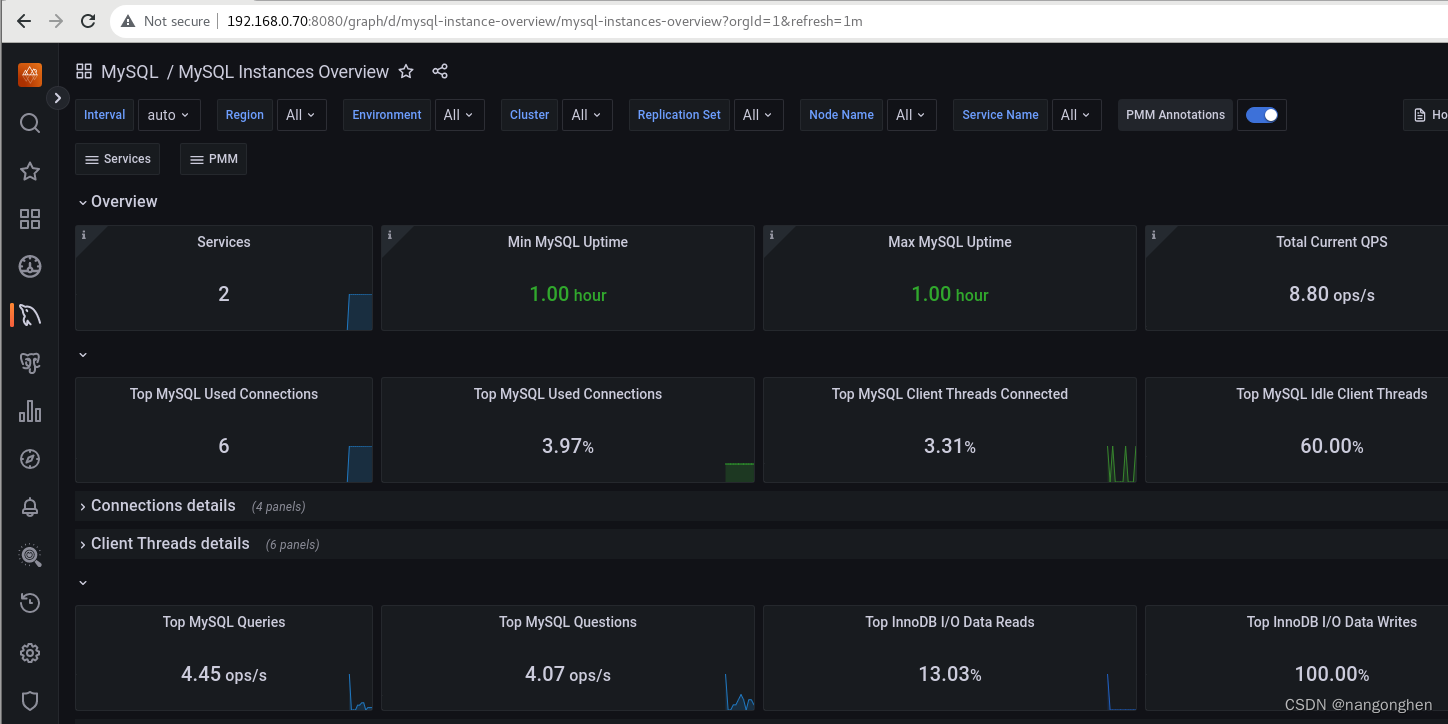Image resolution: width=1448 pixels, height=724 pixels.
Task: Toggle unnamed row chevron above Top MySQL Used Connections
Action: (x=83, y=354)
